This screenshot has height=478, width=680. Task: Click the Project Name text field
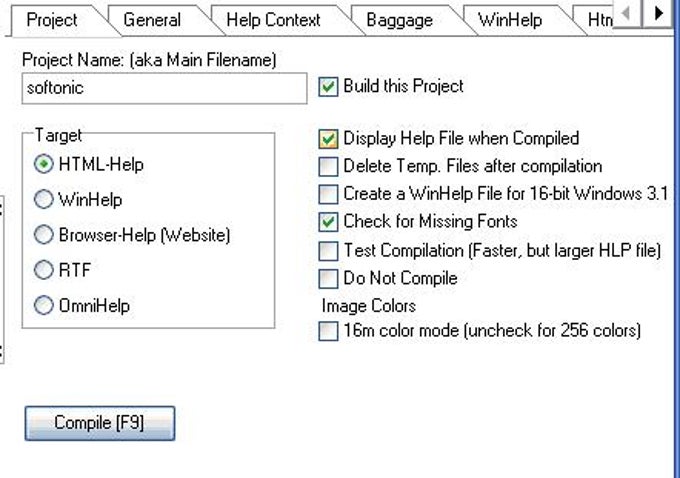pos(164,88)
